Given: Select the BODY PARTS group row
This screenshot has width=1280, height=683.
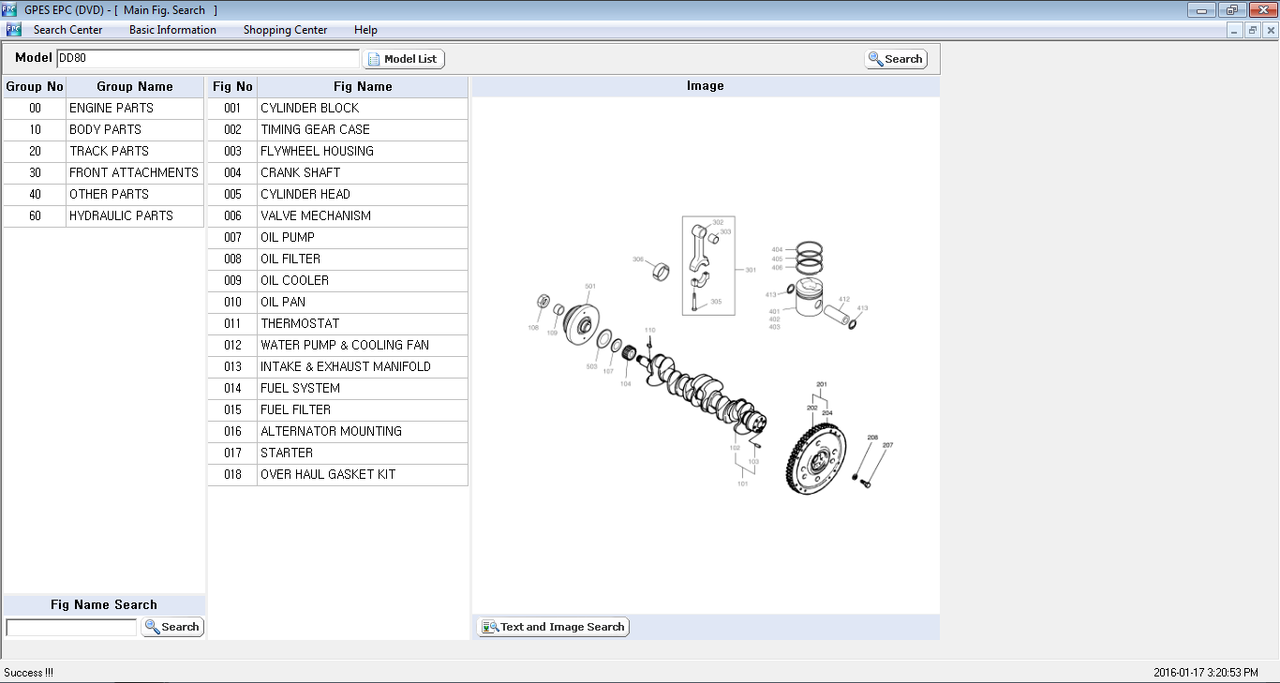Looking at the screenshot, I should 104,130.
